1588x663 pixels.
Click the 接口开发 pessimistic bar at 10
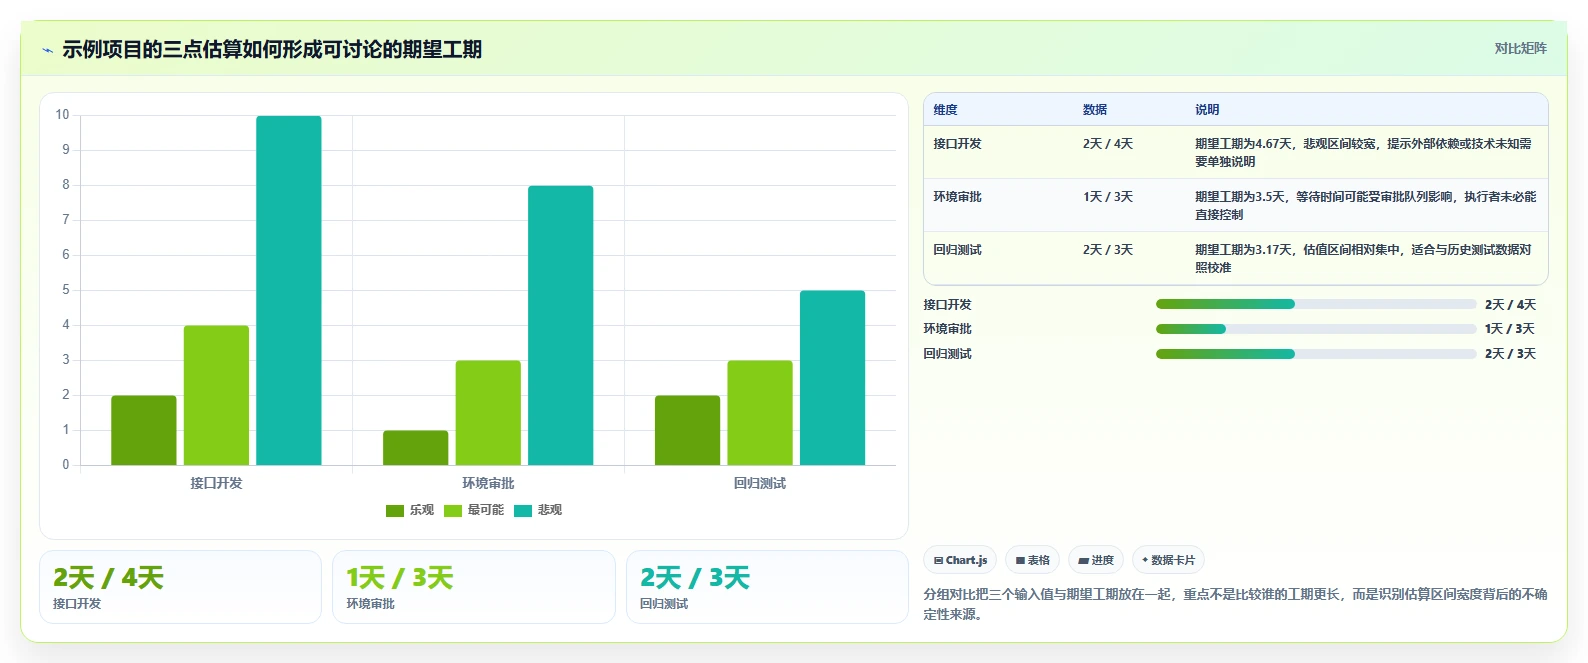pyautogui.click(x=289, y=290)
